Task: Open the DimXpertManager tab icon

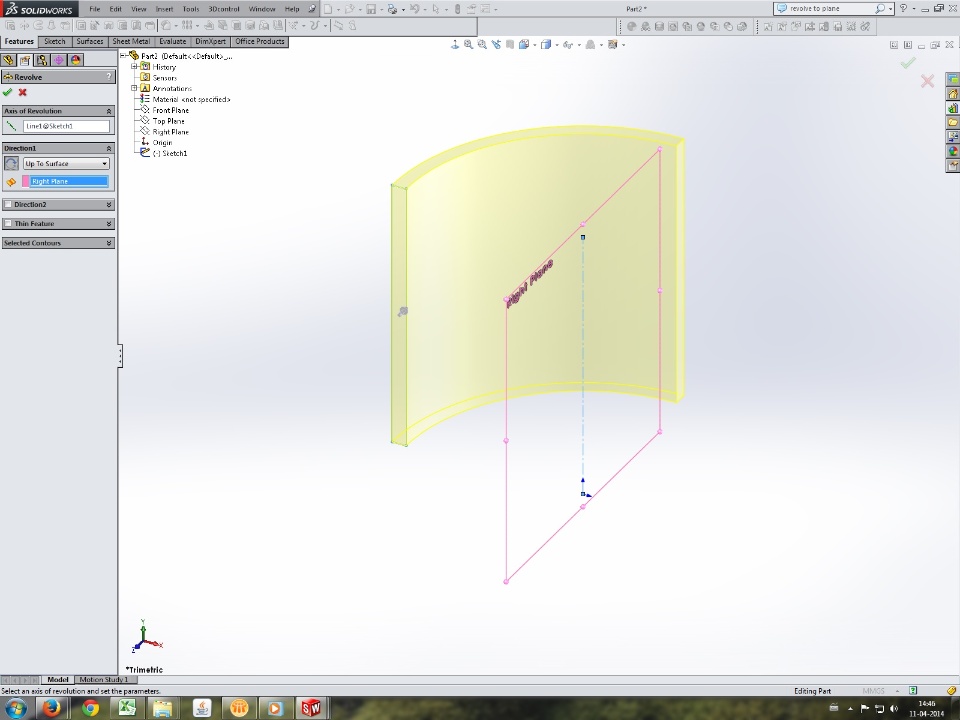Action: pos(59,60)
